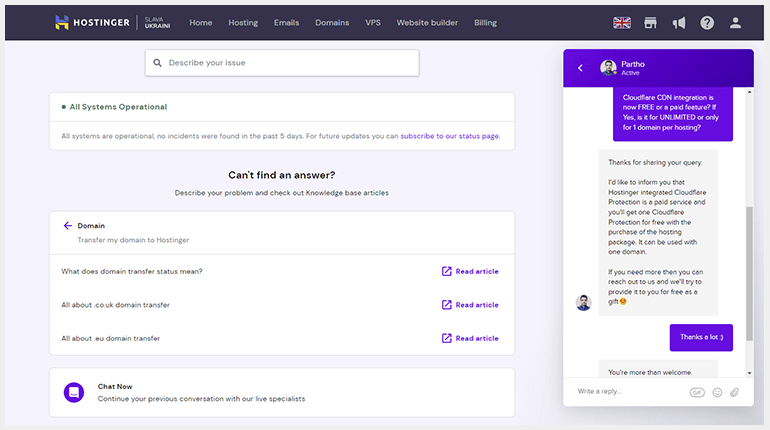Viewport: 770px width, 430px height.
Task: Click external link icon for .co.uk transfer
Action: click(x=446, y=305)
